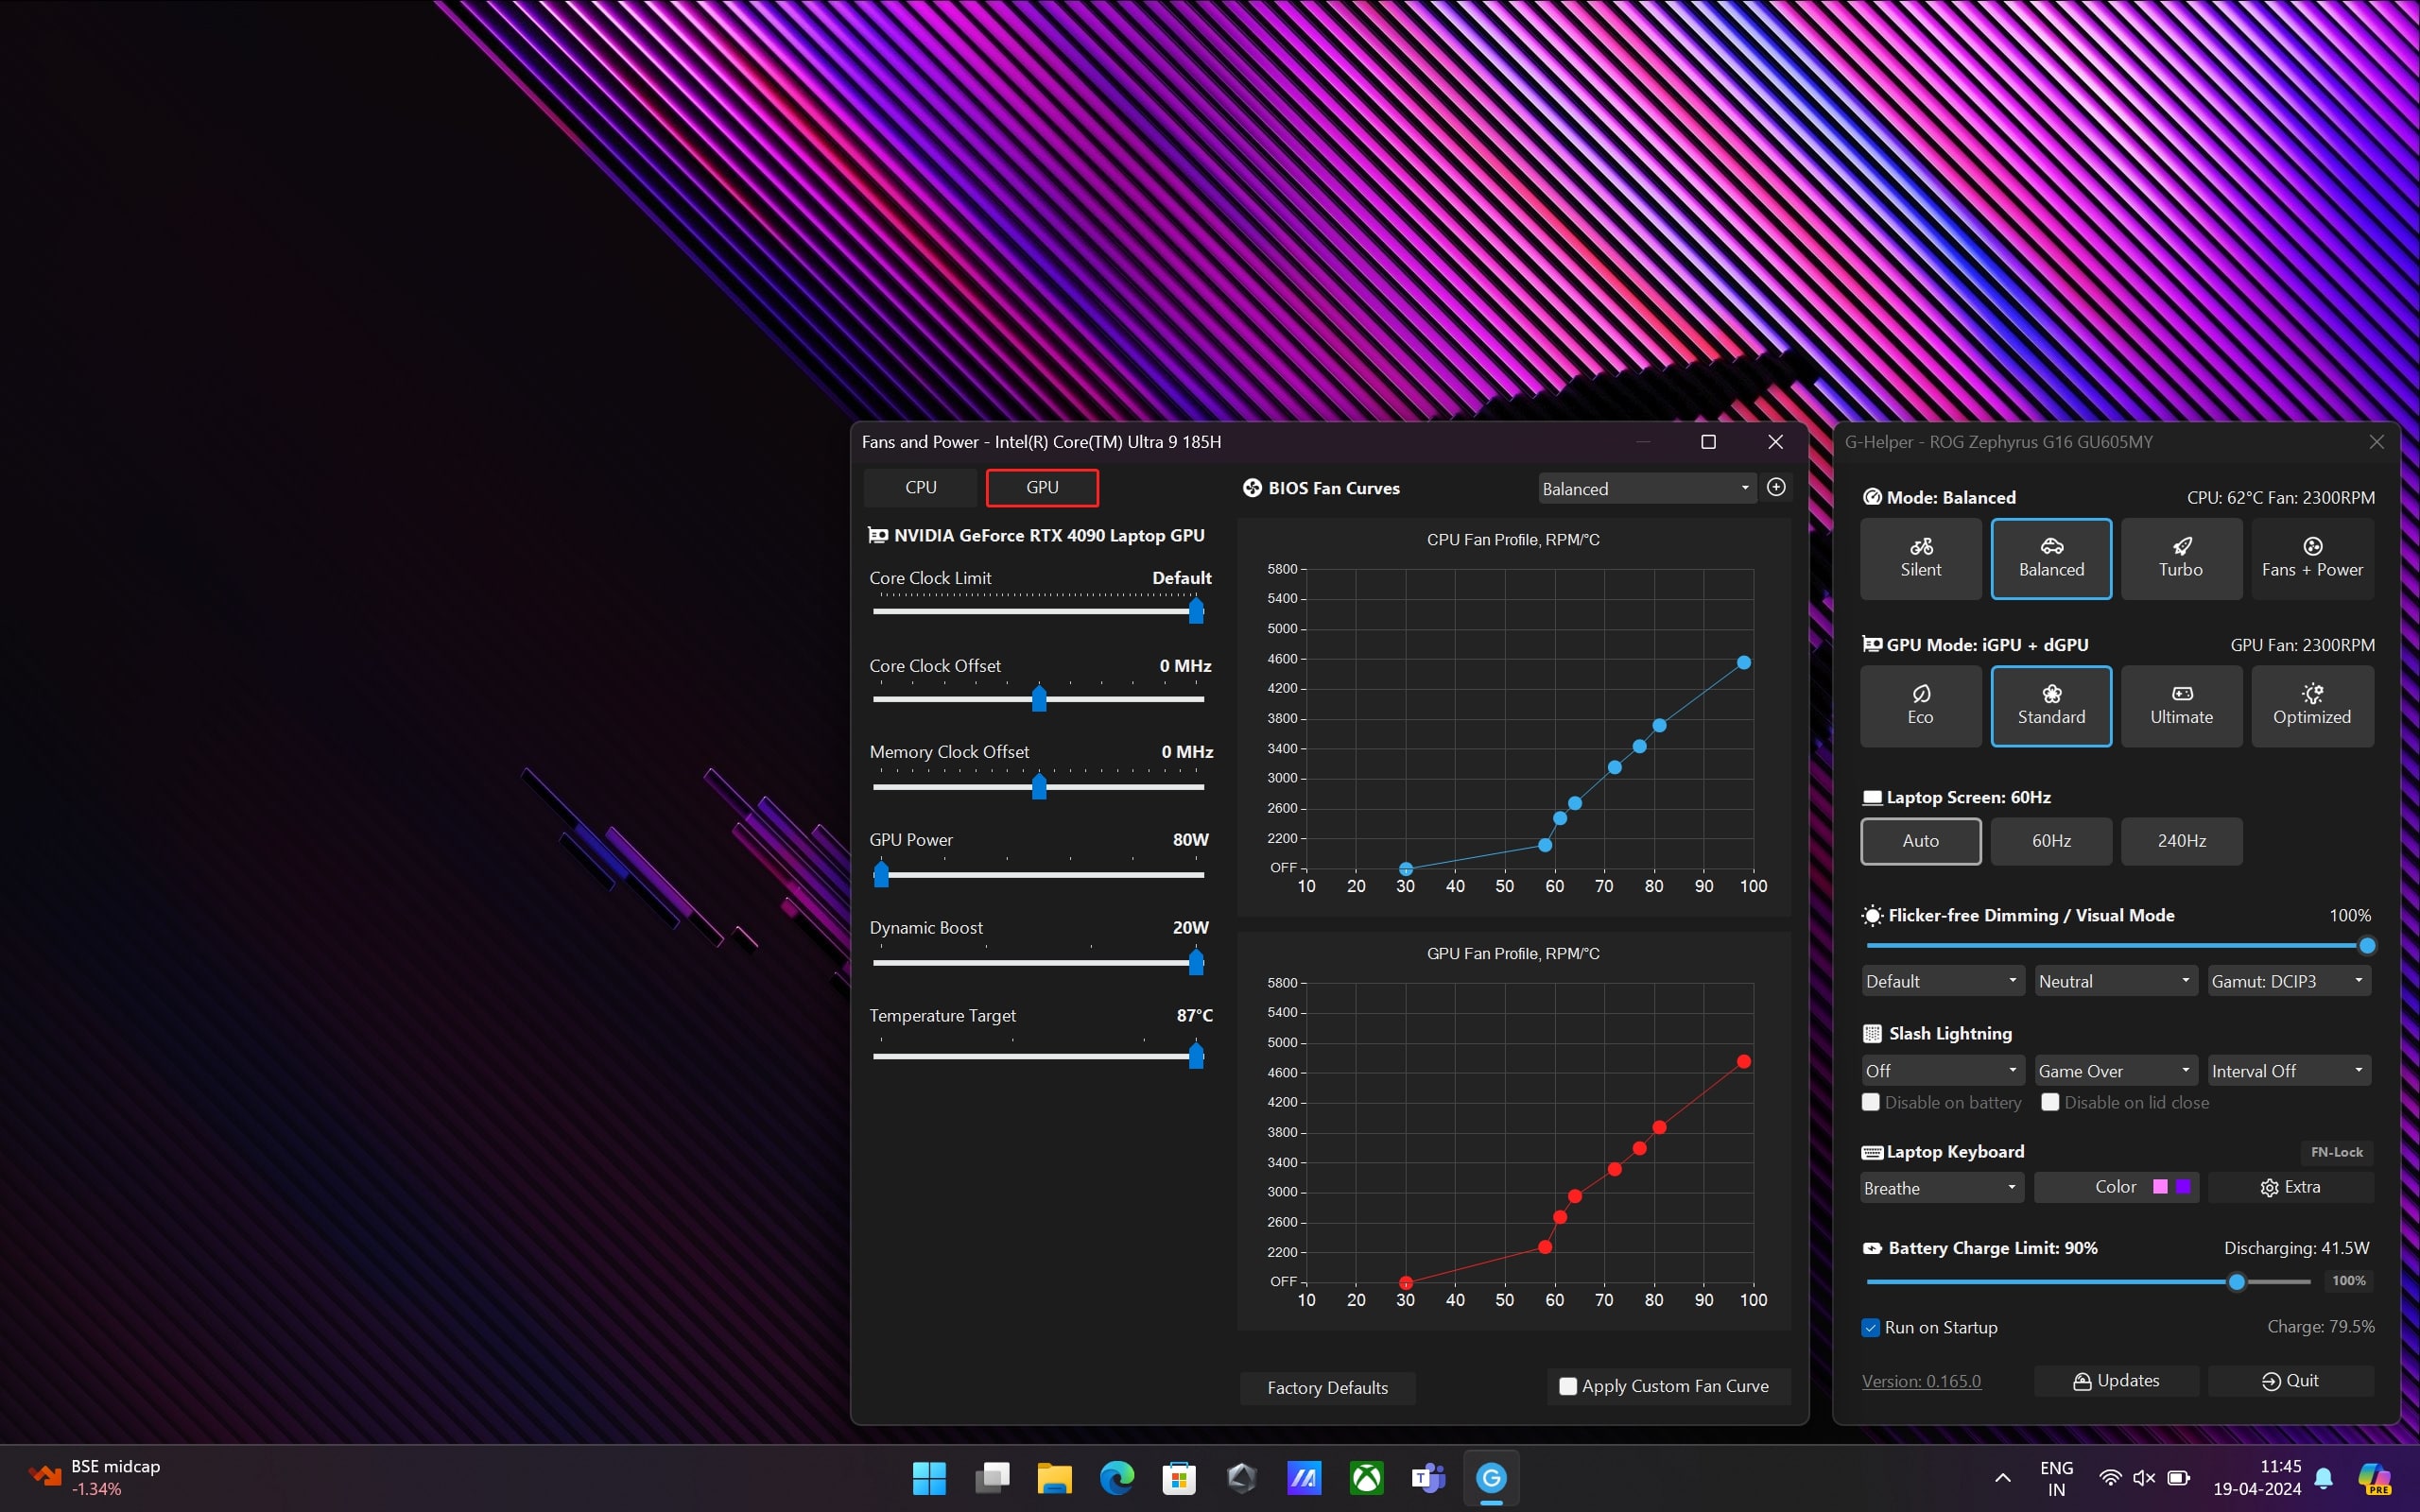Image resolution: width=2420 pixels, height=1512 pixels.
Task: Switch to Silent performance mode
Action: [1920, 558]
